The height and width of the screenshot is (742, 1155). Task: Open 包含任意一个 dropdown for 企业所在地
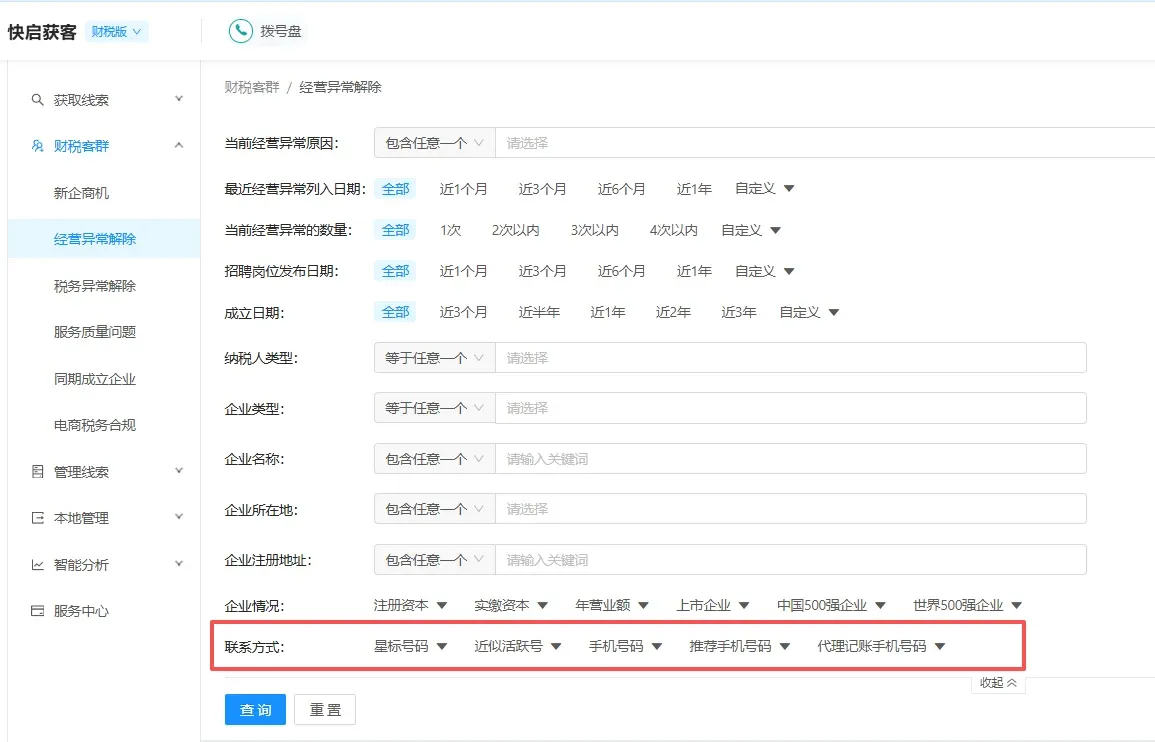(x=435, y=509)
